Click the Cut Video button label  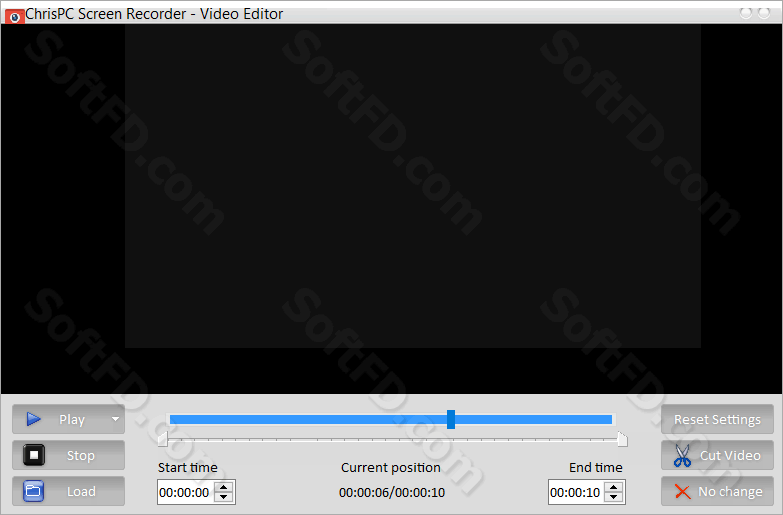tap(730, 456)
